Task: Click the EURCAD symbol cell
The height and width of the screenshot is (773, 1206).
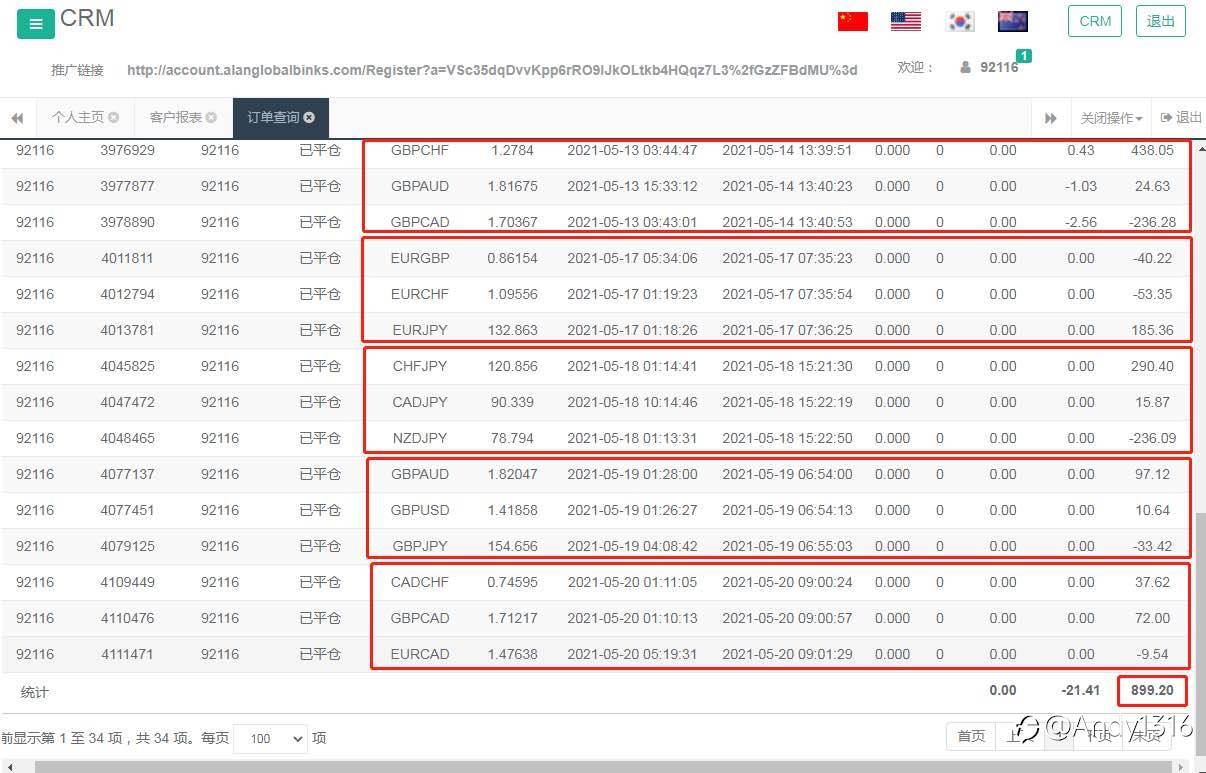Action: coord(420,655)
